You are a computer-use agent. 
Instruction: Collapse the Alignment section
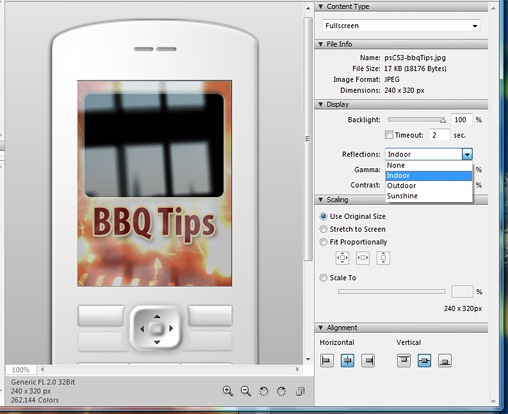pos(321,328)
